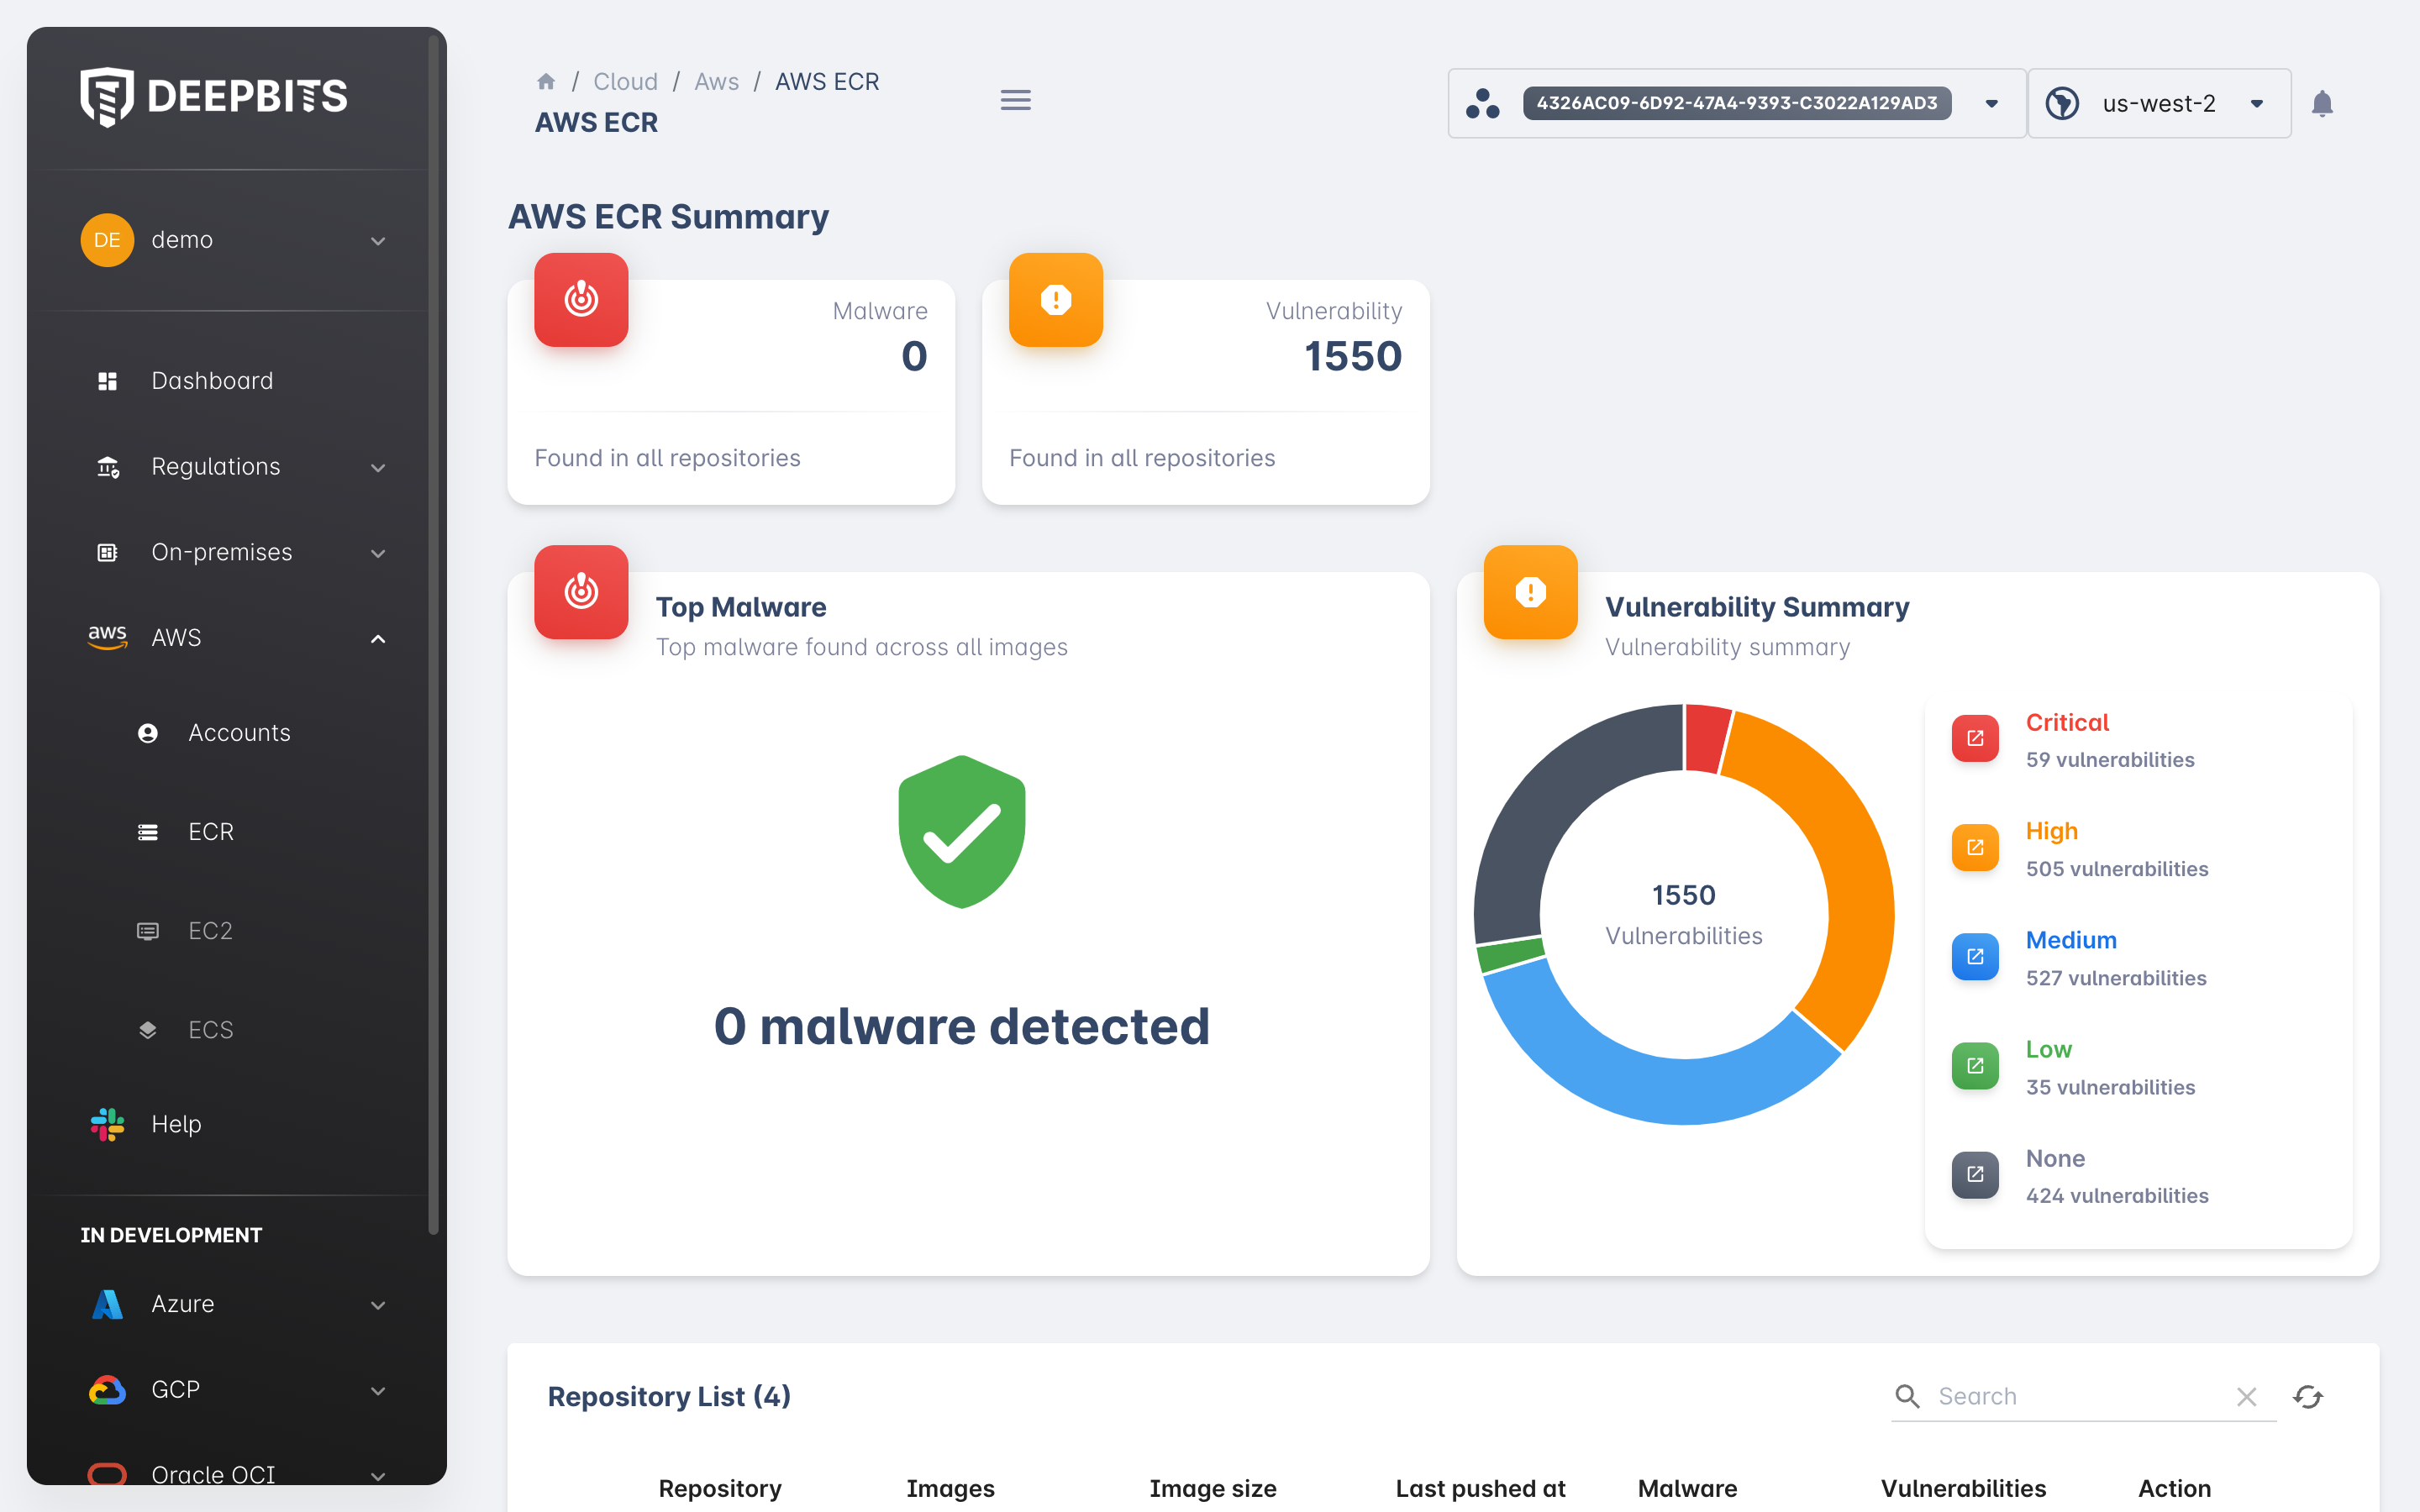2420x1512 pixels.
Task: Toggle the hamburger sidebar menu icon
Action: pyautogui.click(x=1015, y=100)
